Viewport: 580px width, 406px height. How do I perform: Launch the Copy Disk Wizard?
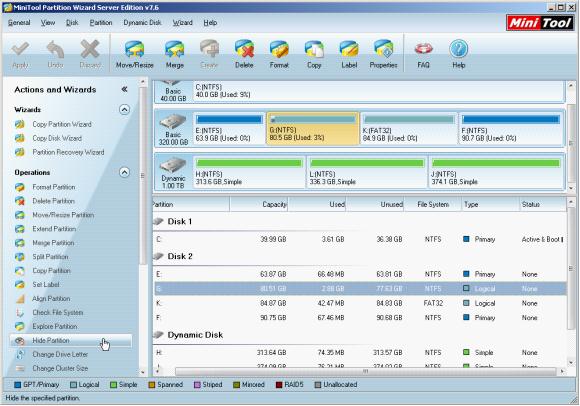point(57,138)
